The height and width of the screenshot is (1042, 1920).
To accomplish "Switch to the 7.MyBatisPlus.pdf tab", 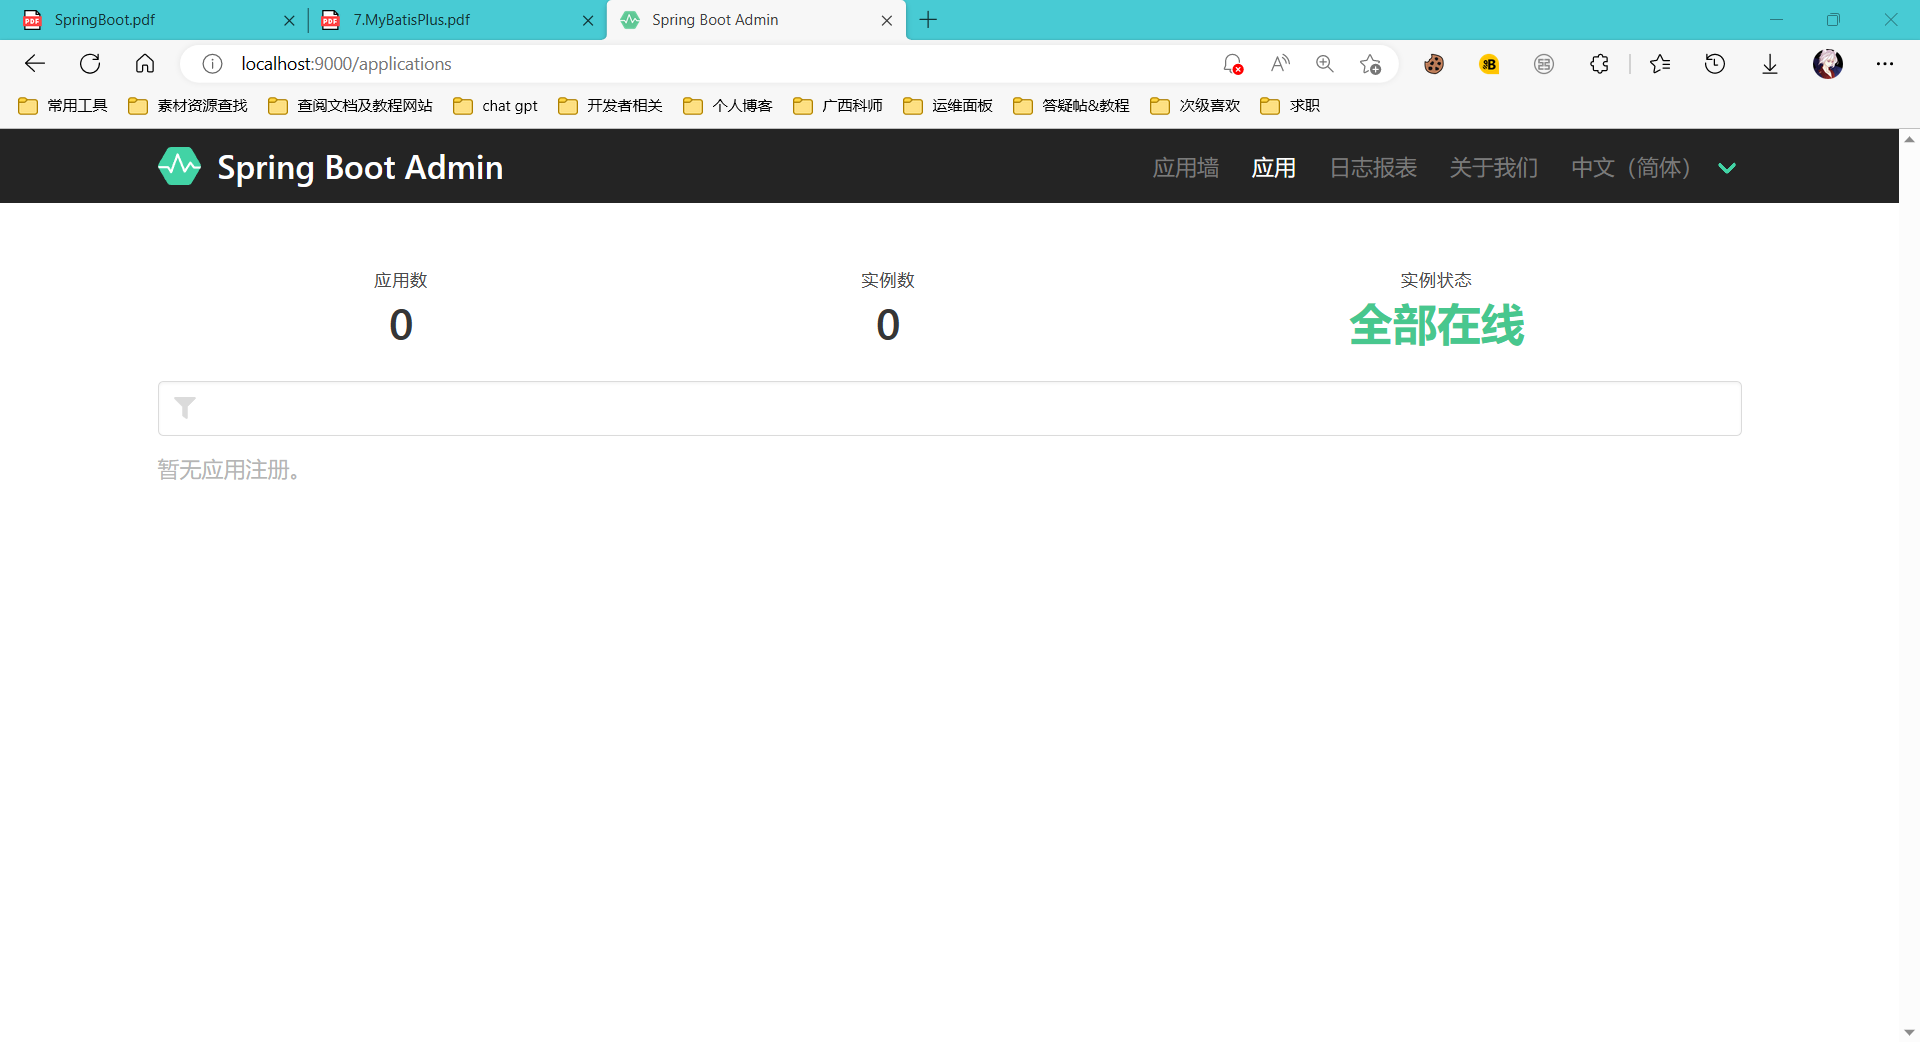I will [455, 20].
